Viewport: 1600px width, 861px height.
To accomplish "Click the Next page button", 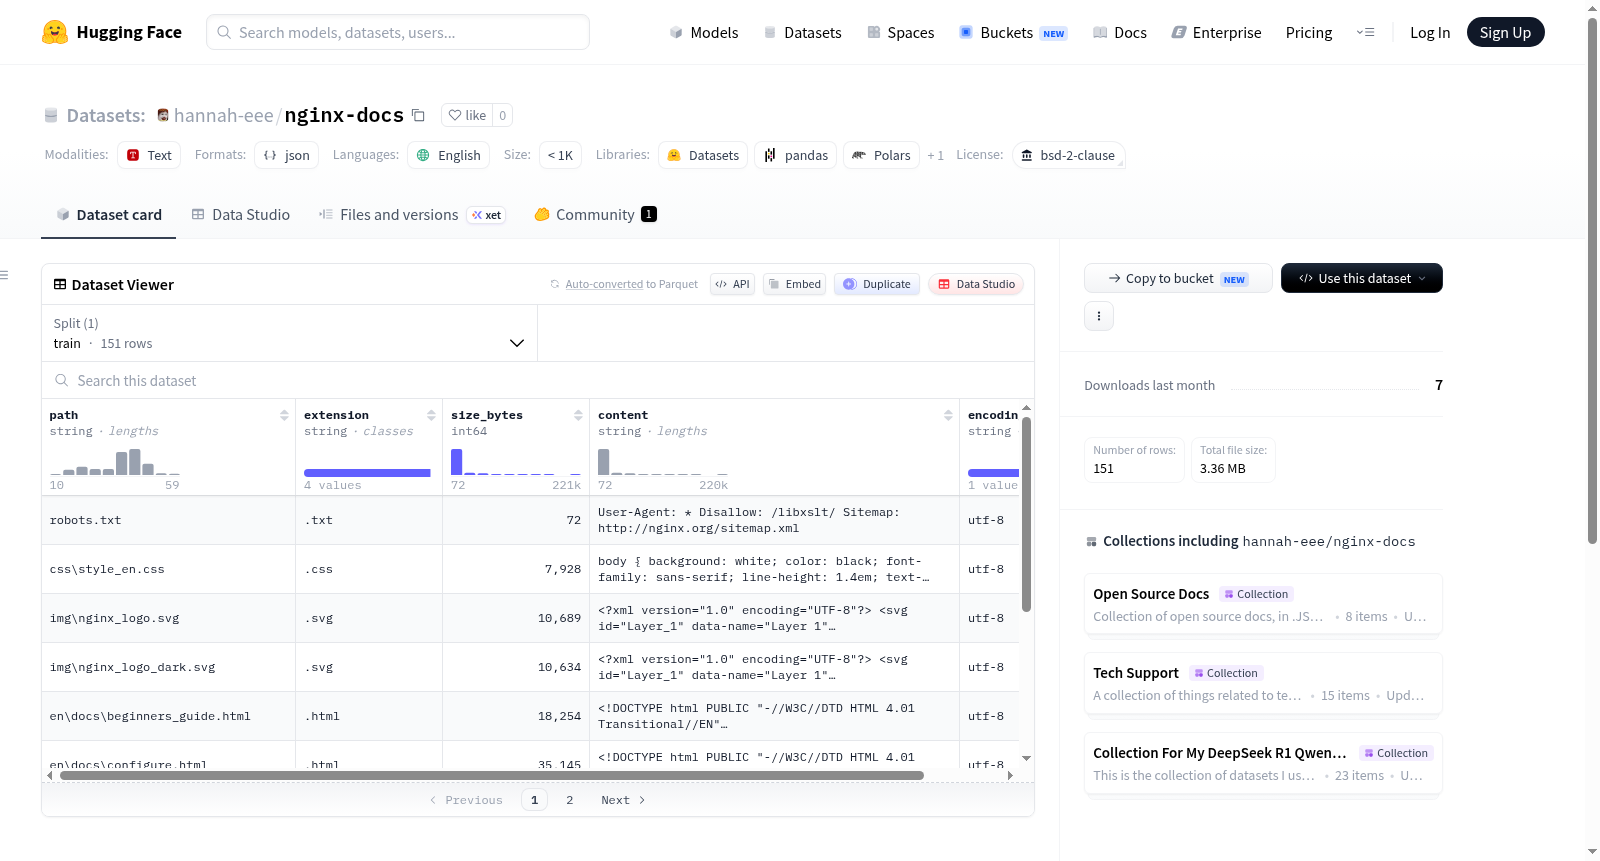I will [x=623, y=800].
